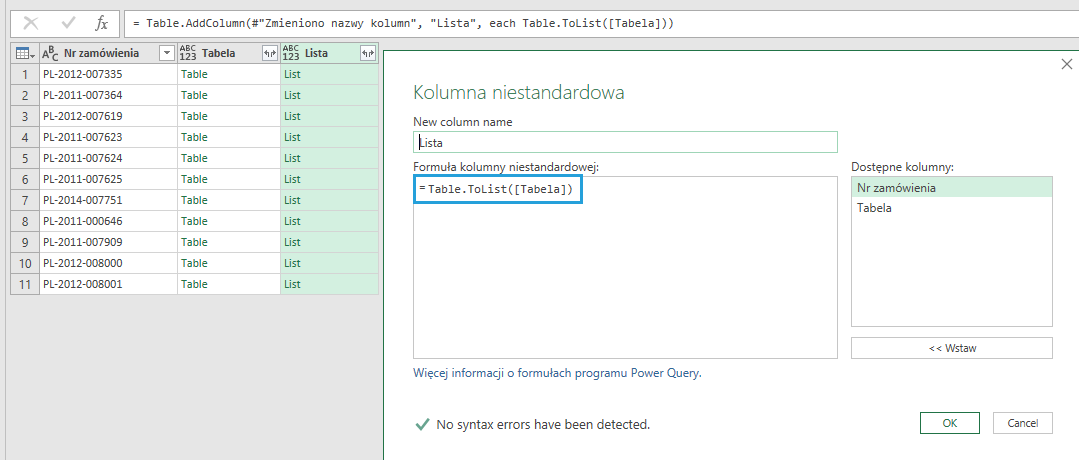Click the ABC123 type icon of Lista column

[291, 53]
